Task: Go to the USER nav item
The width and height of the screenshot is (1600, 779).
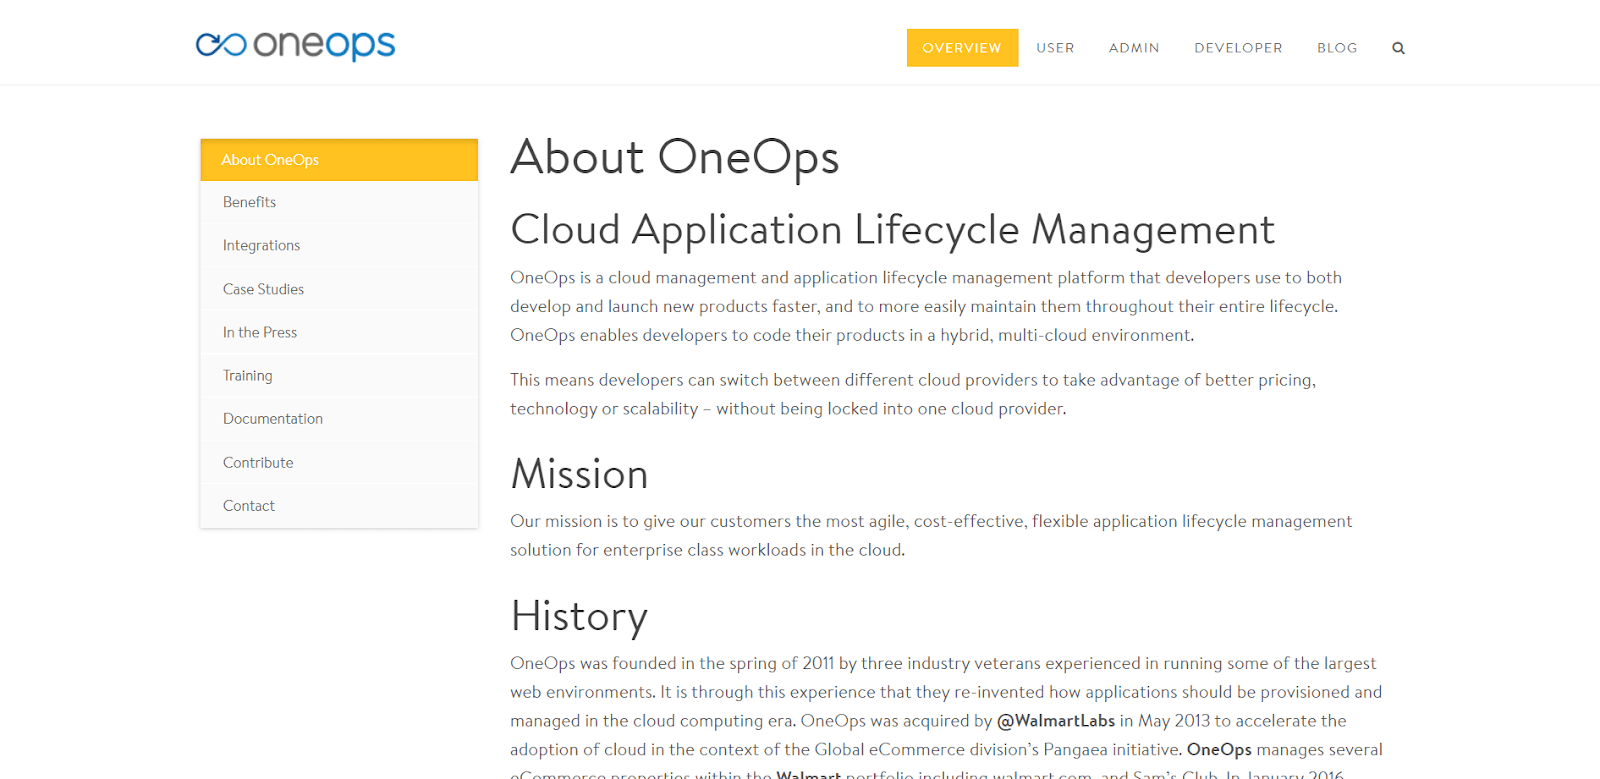Action: [x=1055, y=48]
